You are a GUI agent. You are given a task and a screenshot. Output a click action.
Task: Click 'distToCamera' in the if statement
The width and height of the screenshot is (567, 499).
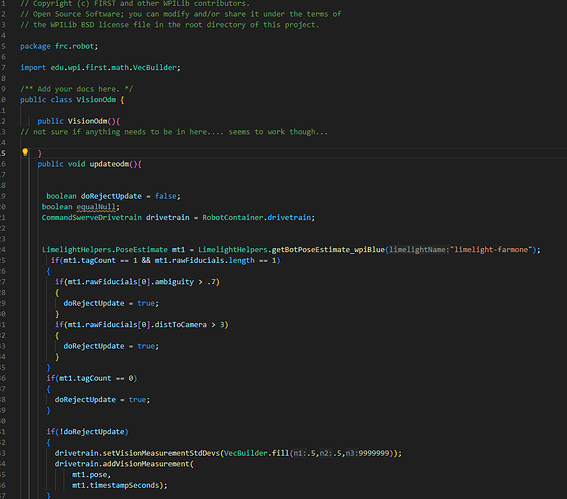coord(181,325)
